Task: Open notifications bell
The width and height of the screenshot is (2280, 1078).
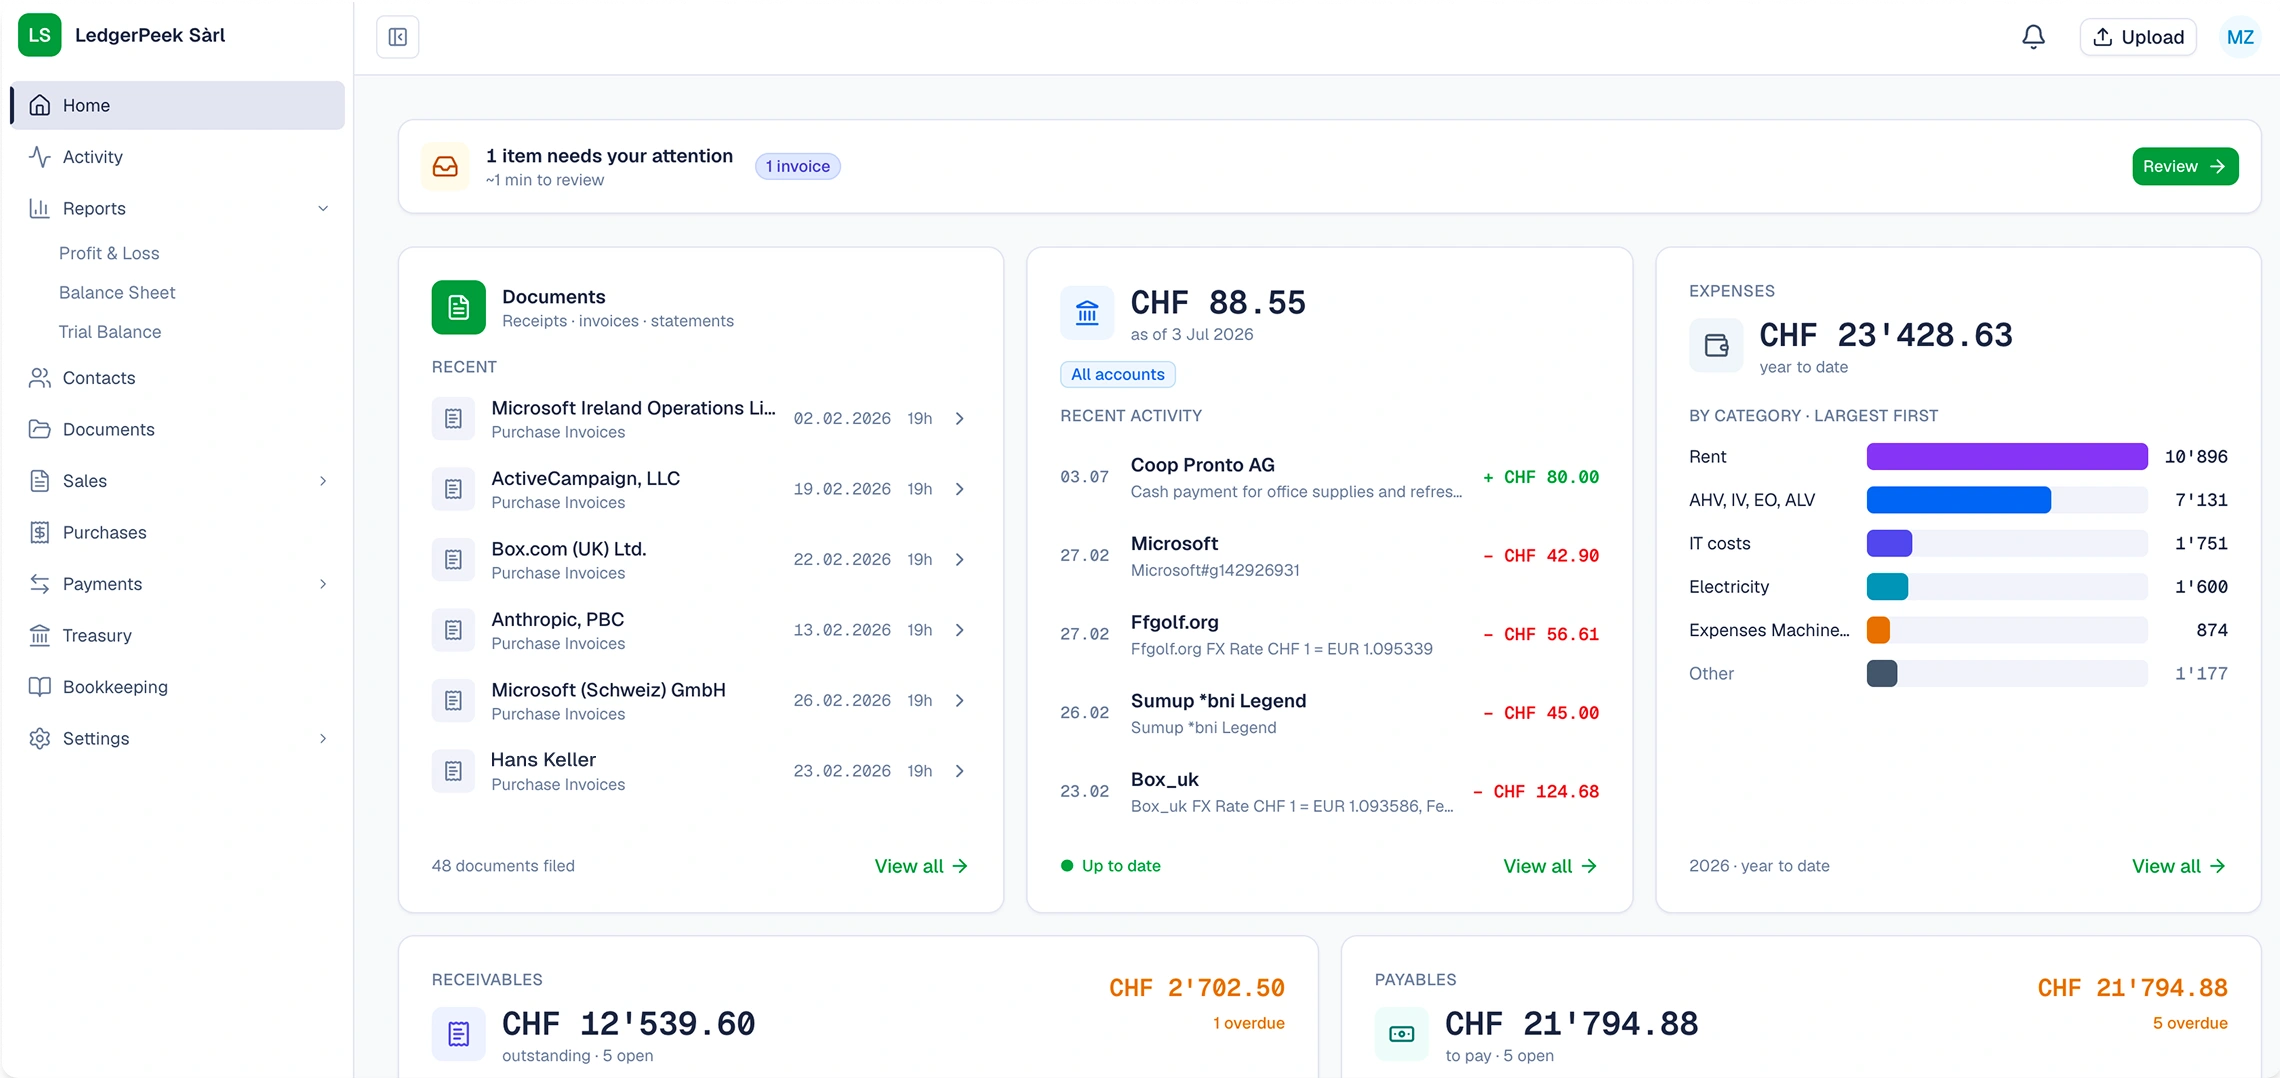Action: tap(2033, 37)
